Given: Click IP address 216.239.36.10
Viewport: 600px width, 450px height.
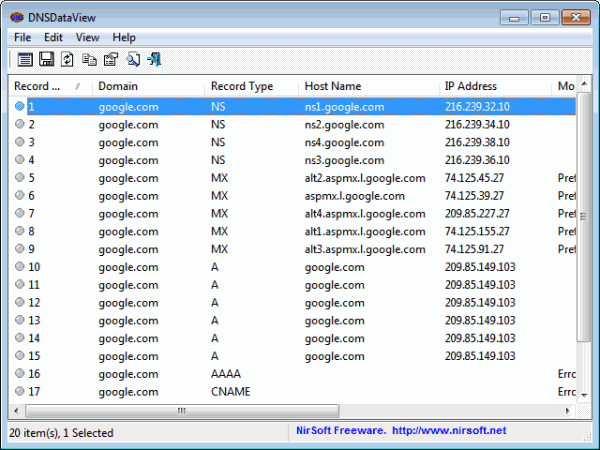Looking at the screenshot, I should (x=477, y=160).
